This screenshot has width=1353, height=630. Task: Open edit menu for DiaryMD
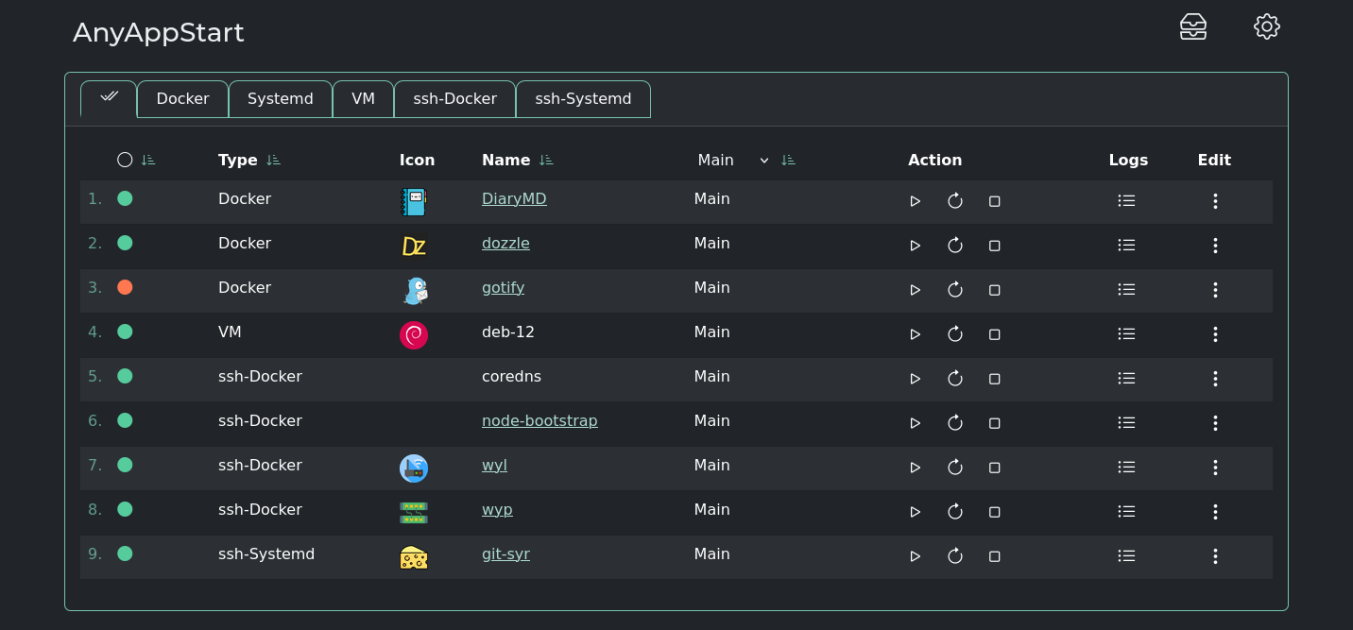coord(1215,201)
